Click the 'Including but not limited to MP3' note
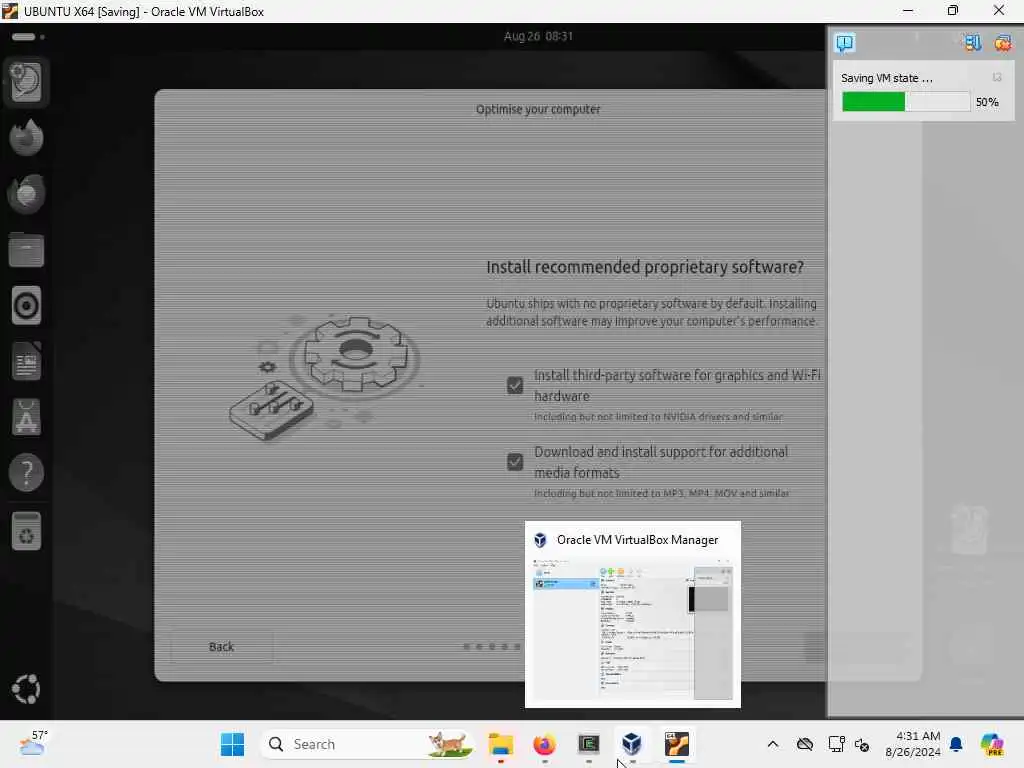 662,493
